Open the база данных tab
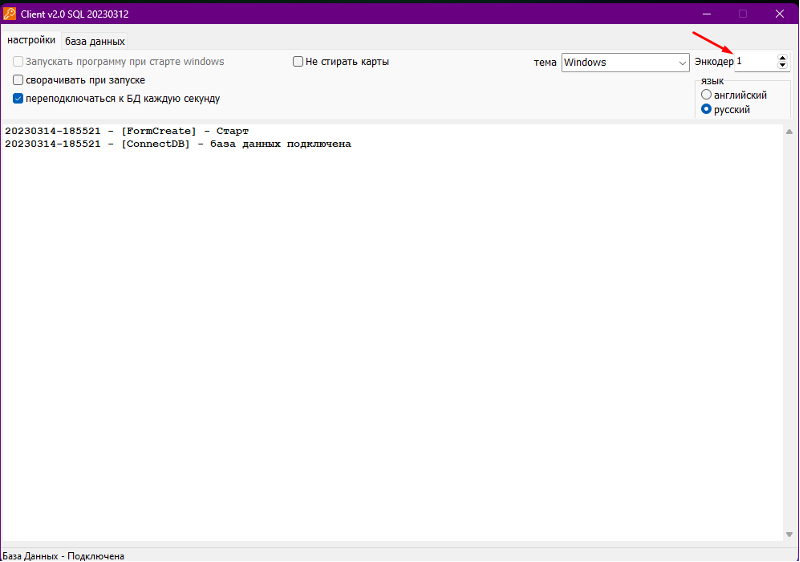This screenshot has height=562, width=800. [95, 41]
